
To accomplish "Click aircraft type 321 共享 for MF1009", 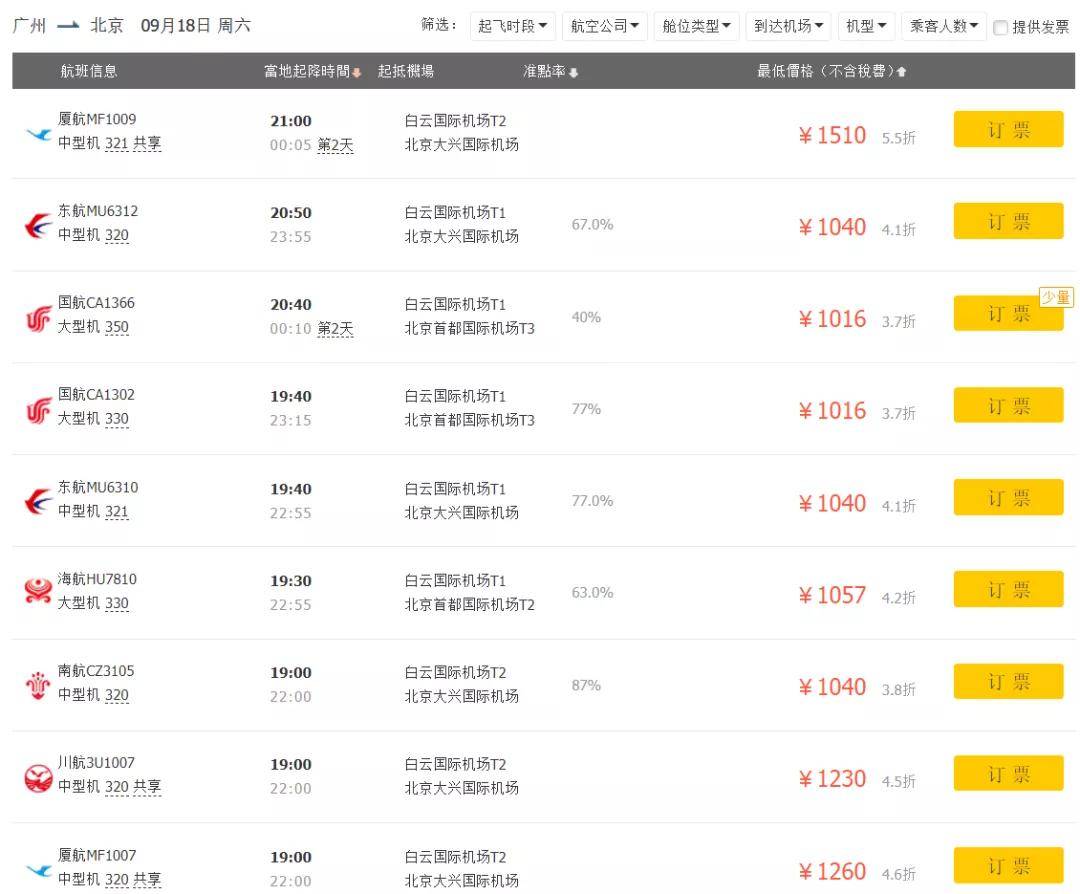I will (x=133, y=143).
